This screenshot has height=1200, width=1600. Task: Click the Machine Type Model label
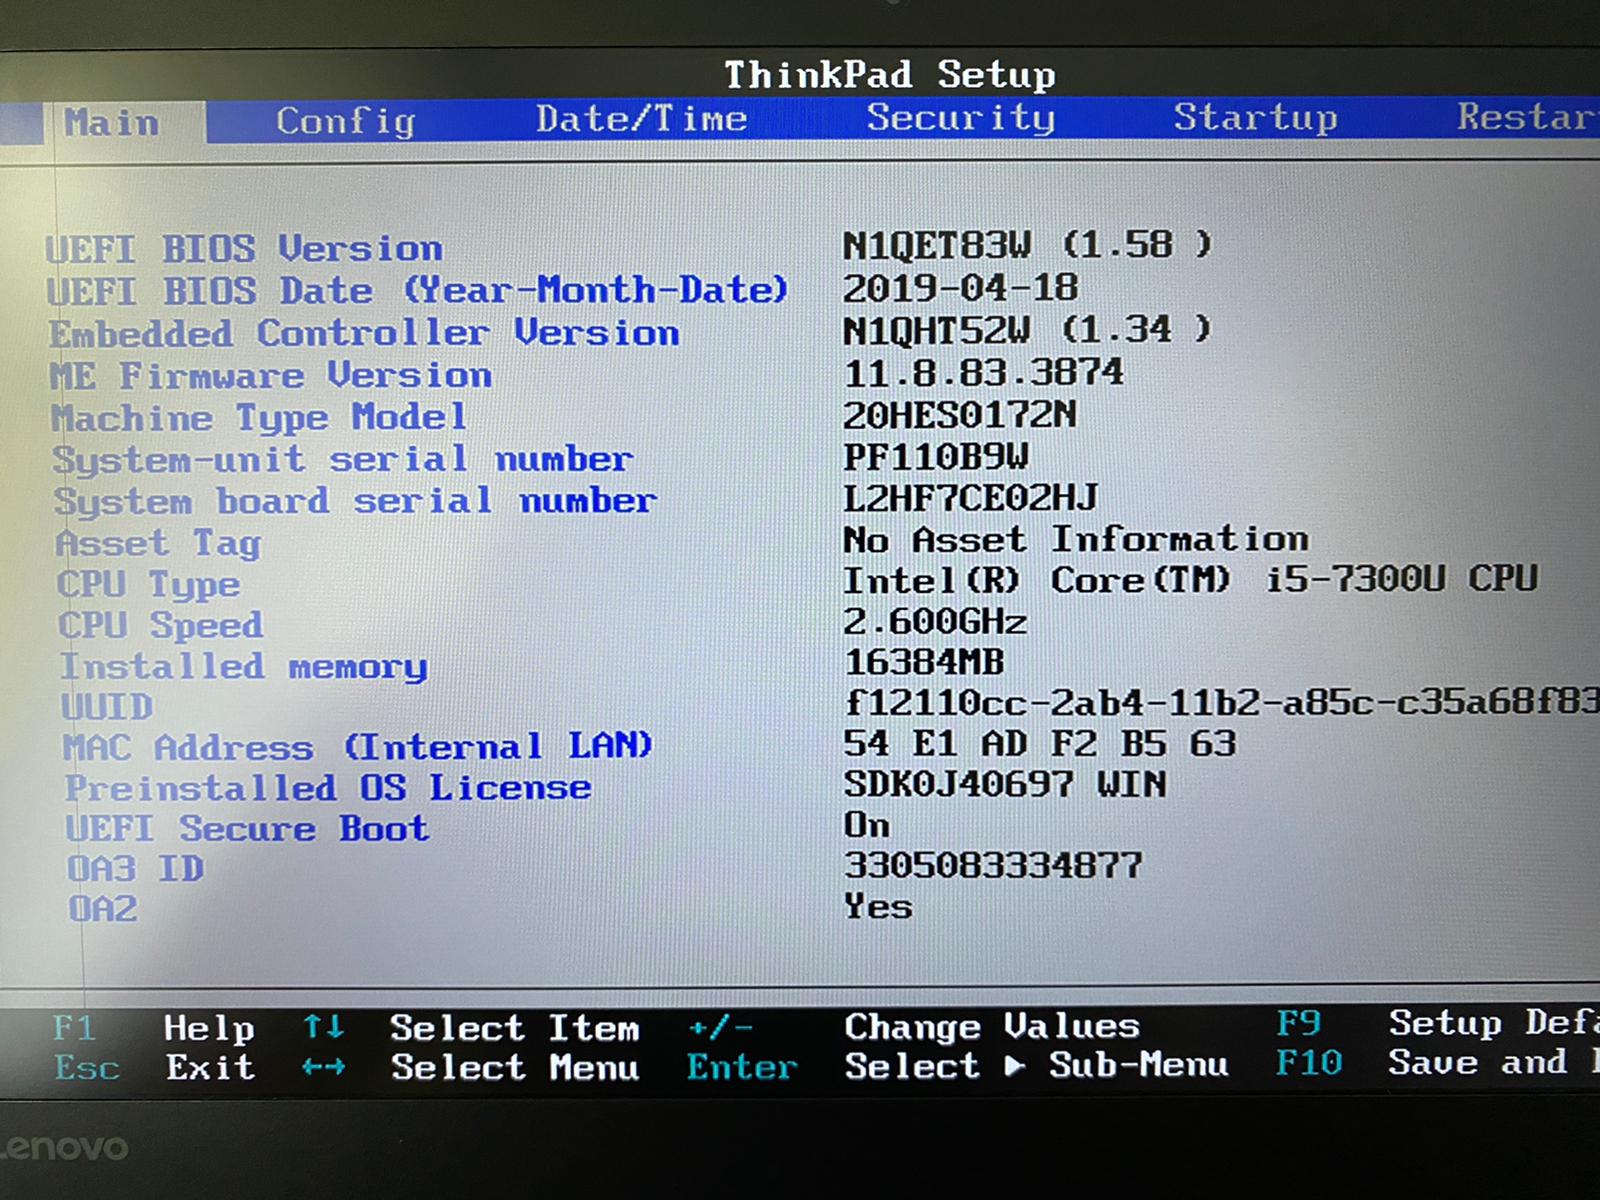point(259,417)
